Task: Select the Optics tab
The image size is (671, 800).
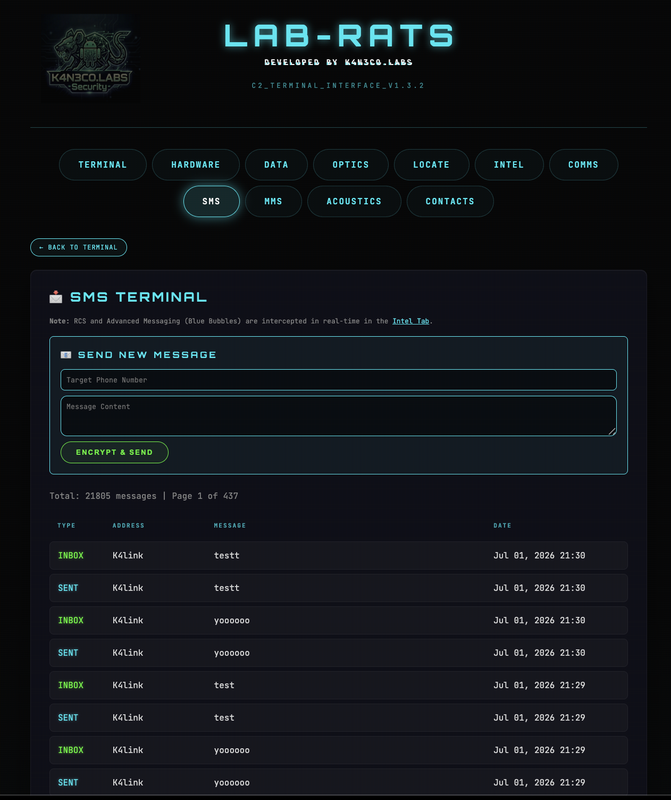Action: click(x=351, y=165)
